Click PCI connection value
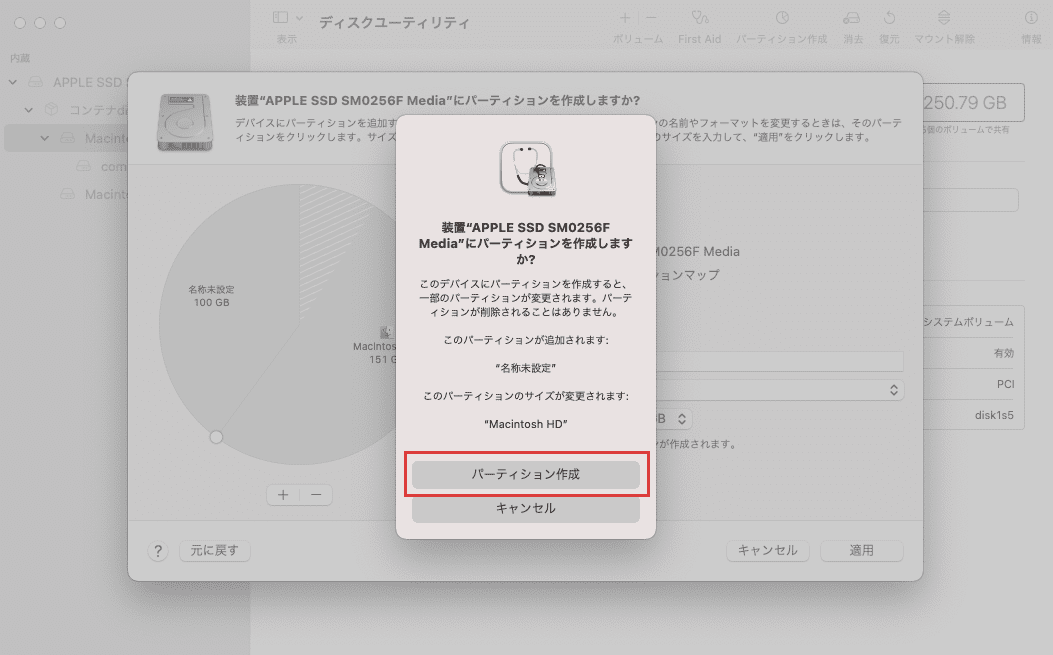The height and width of the screenshot is (655, 1053). [1005, 384]
